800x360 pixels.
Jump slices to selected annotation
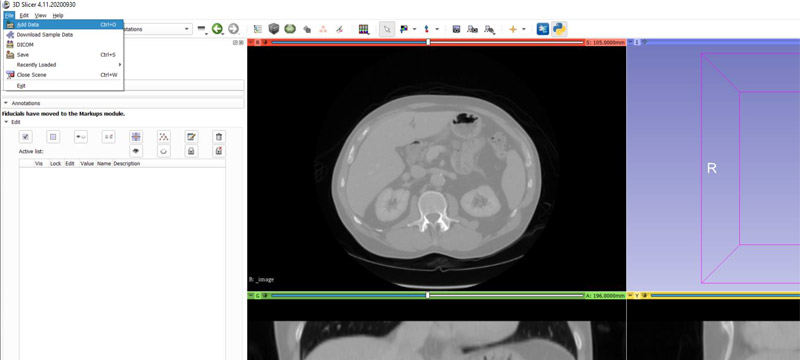(136, 137)
